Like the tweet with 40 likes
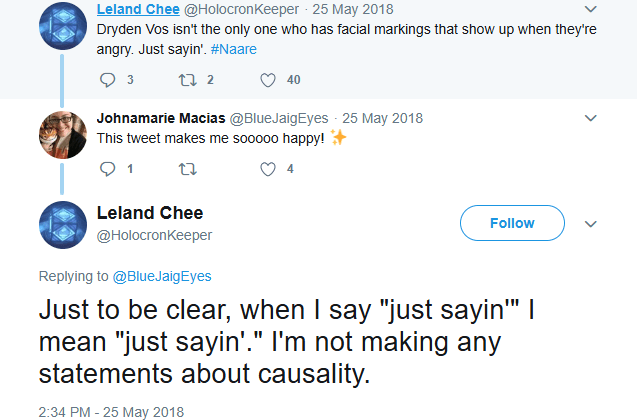 click(x=268, y=80)
